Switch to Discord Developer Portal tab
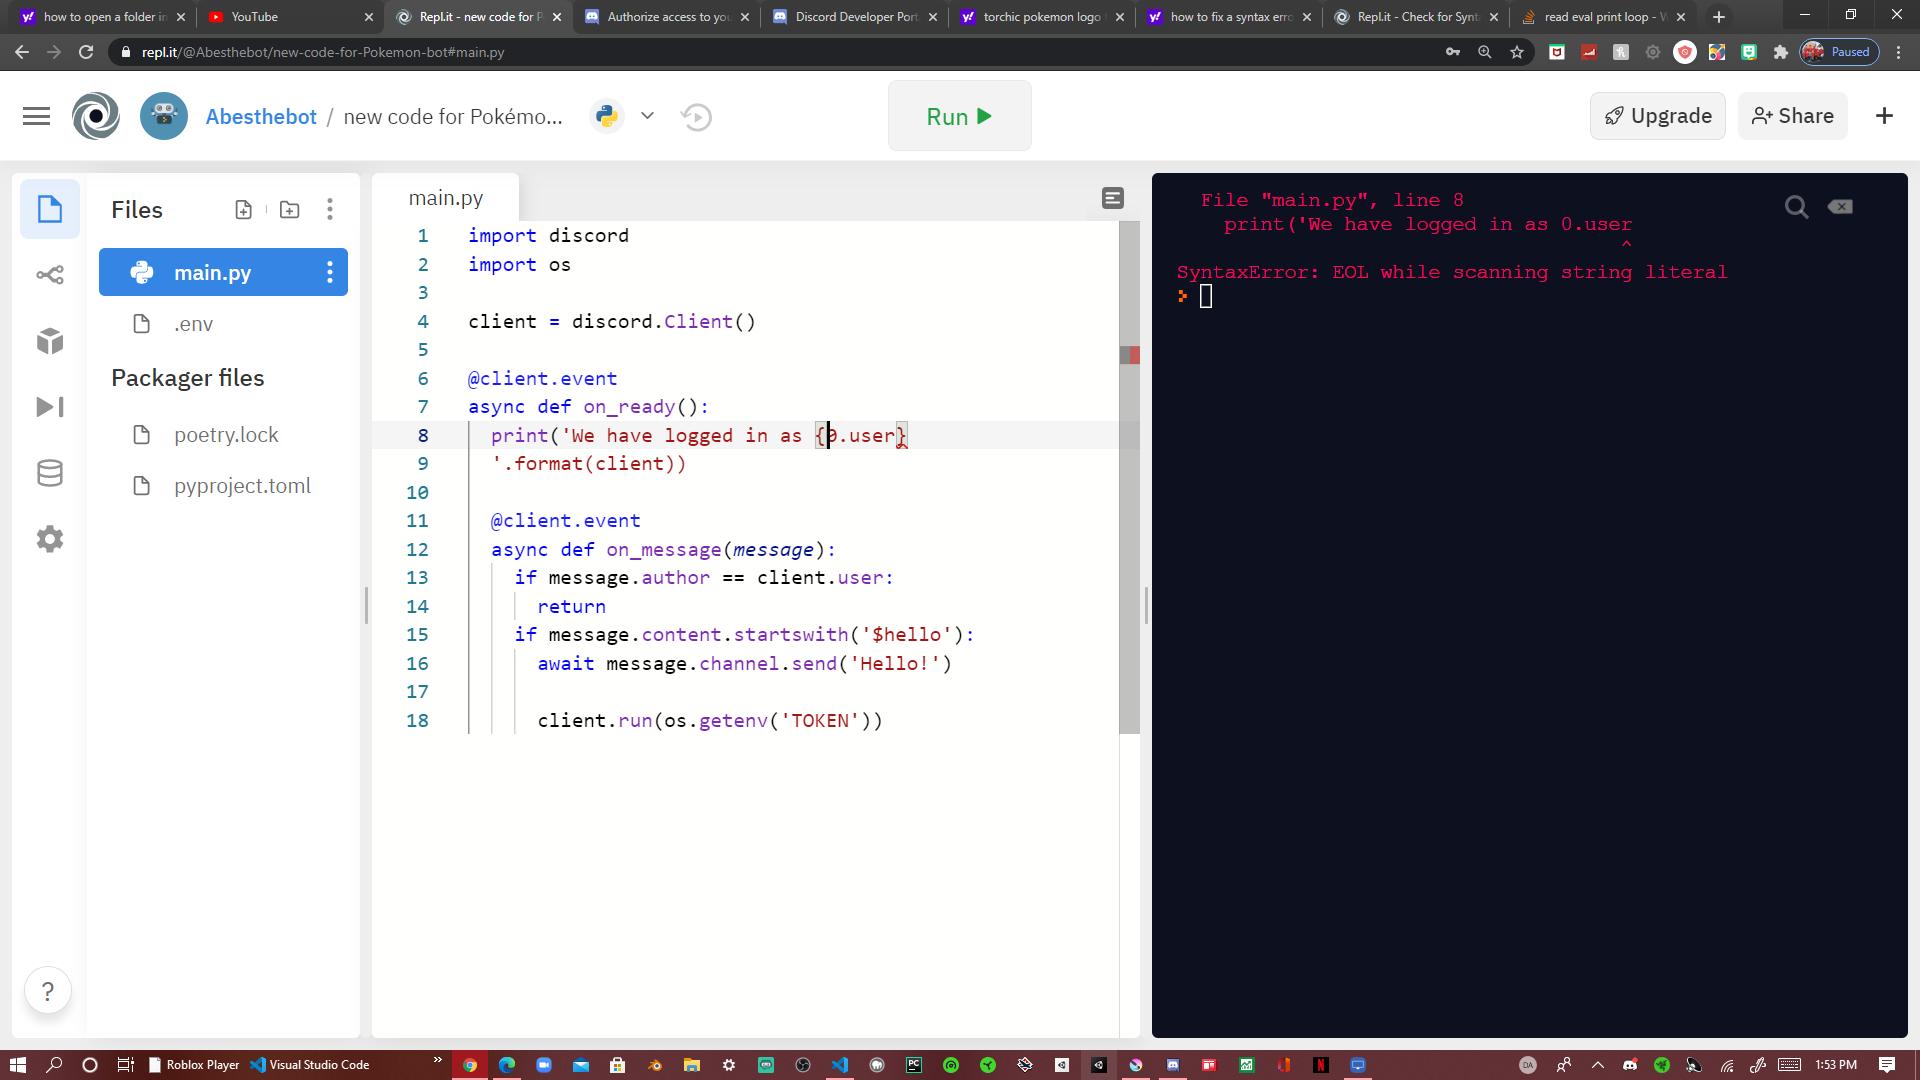The image size is (1920, 1080). [x=855, y=16]
